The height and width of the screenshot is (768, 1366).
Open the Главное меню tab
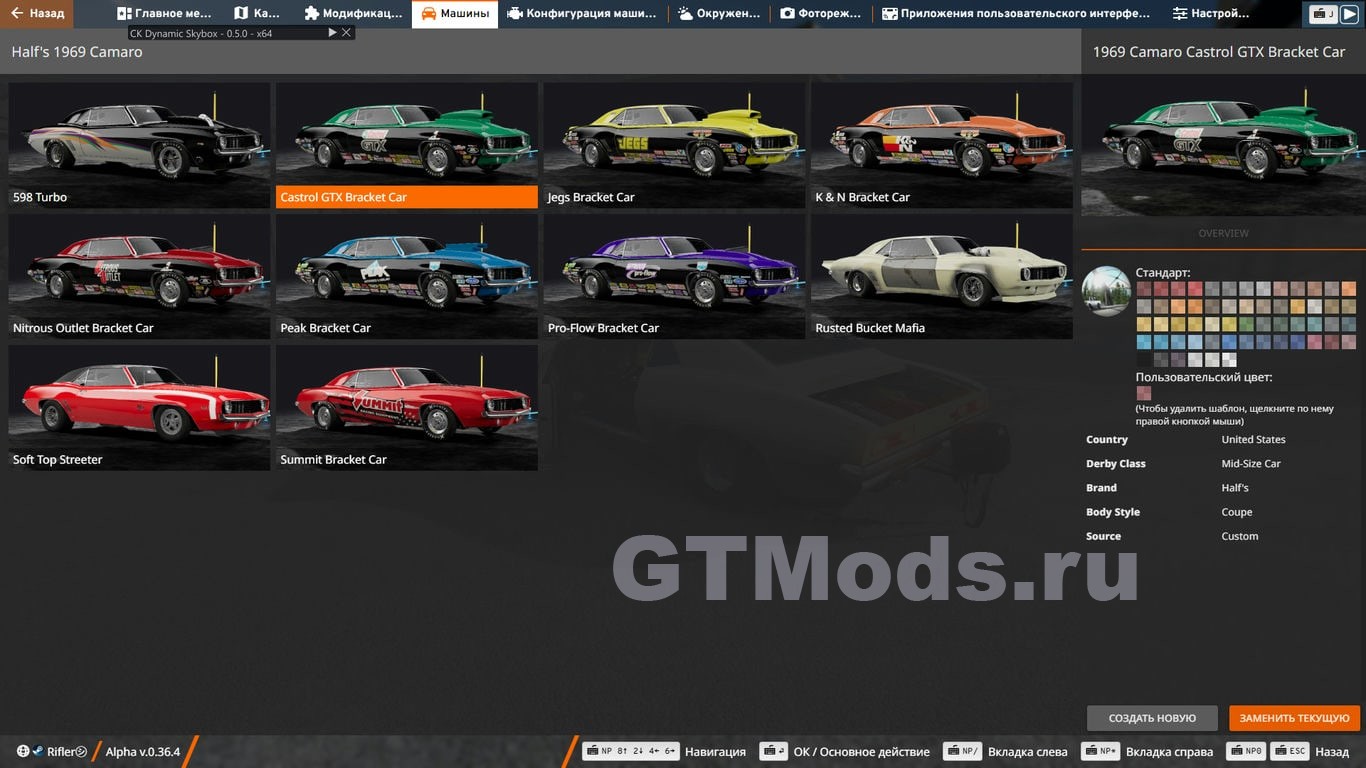point(164,14)
